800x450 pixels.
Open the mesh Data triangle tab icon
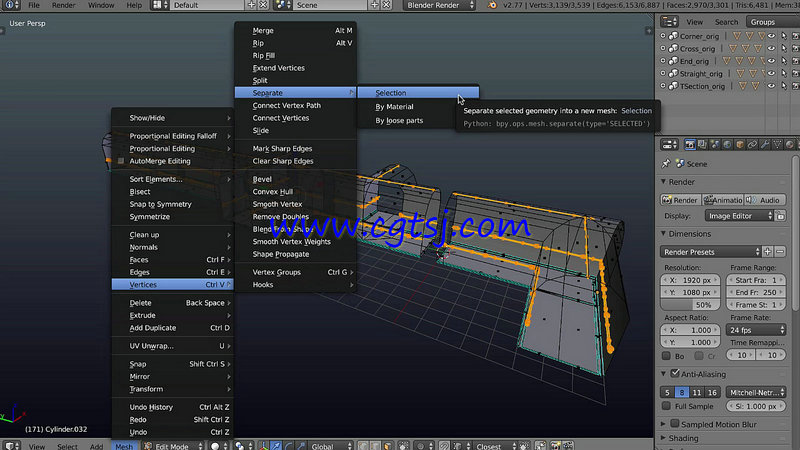pos(777,145)
